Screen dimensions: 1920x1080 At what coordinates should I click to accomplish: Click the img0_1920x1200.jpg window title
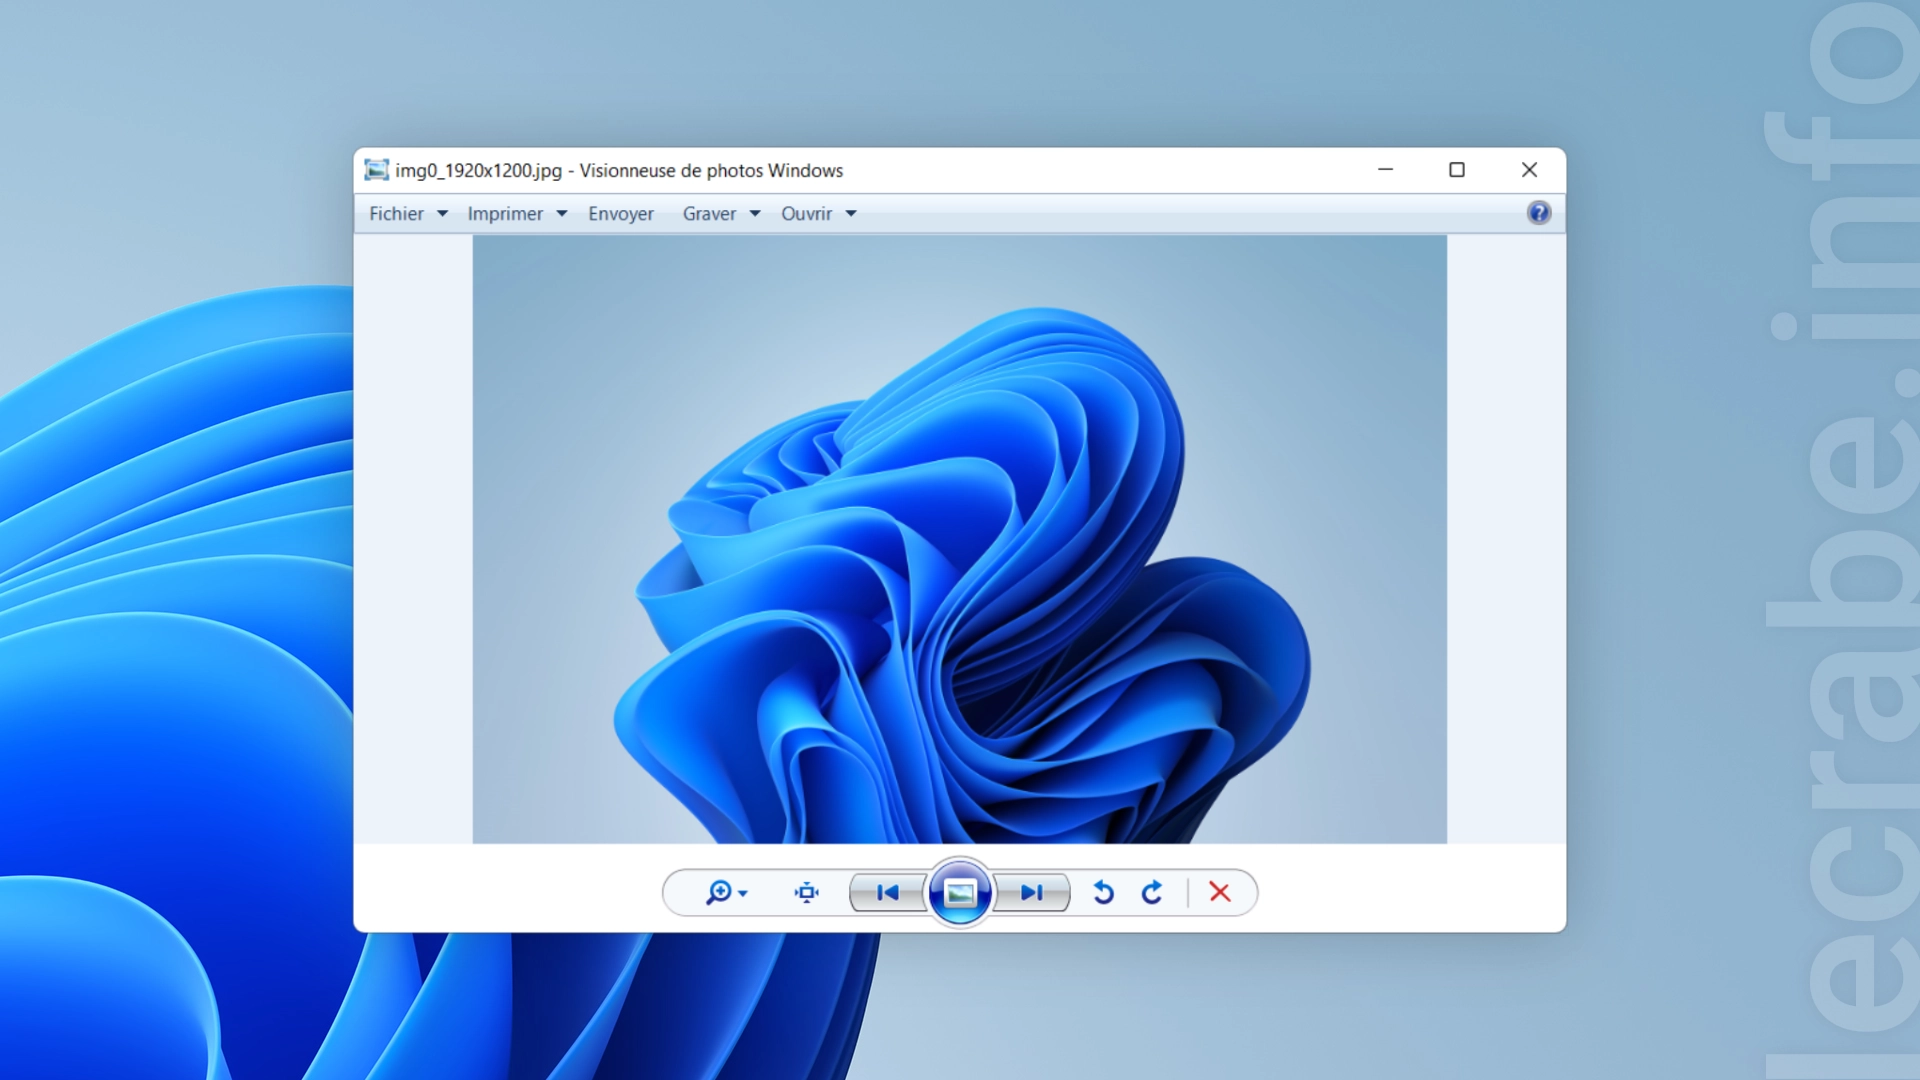click(x=619, y=171)
